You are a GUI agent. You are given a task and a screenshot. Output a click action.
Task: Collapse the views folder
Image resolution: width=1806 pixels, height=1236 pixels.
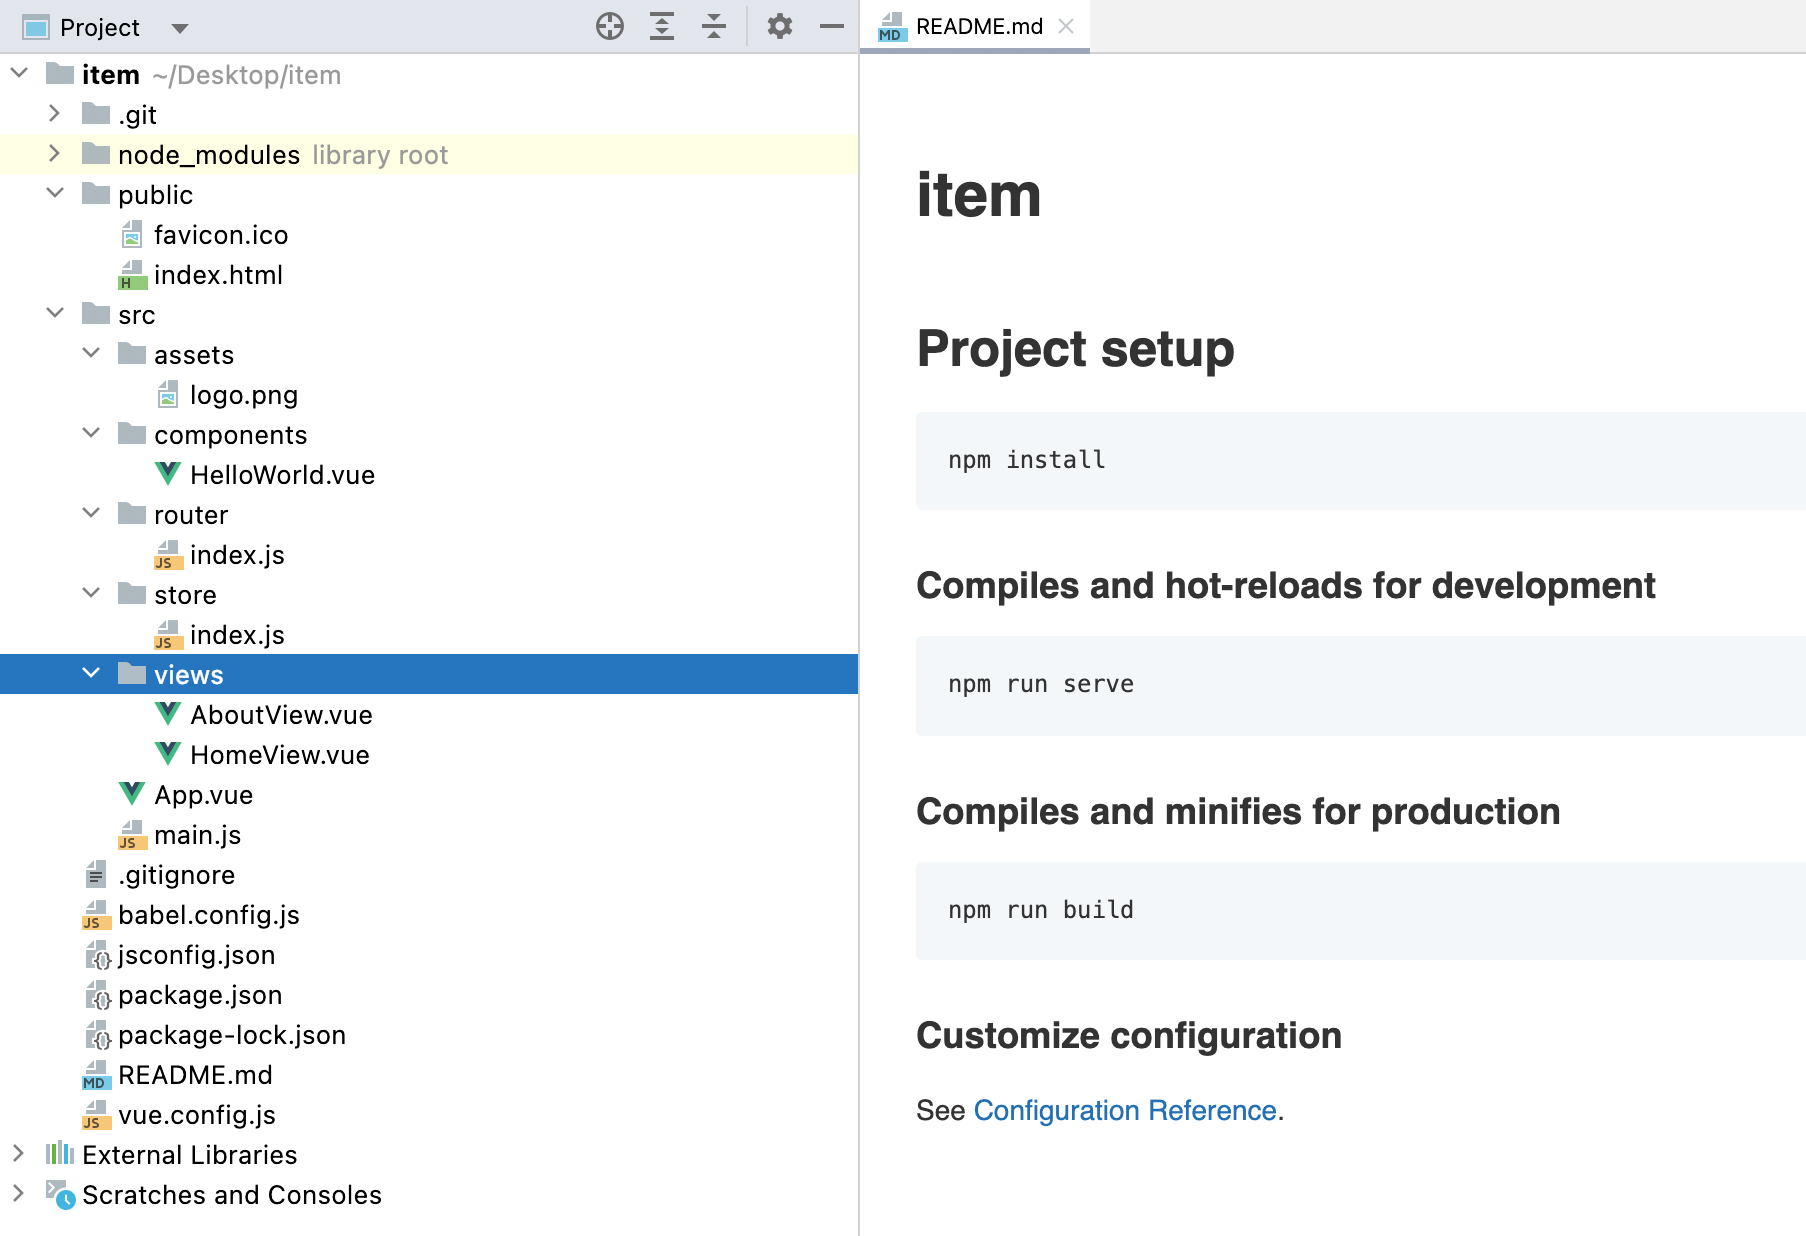pos(91,673)
